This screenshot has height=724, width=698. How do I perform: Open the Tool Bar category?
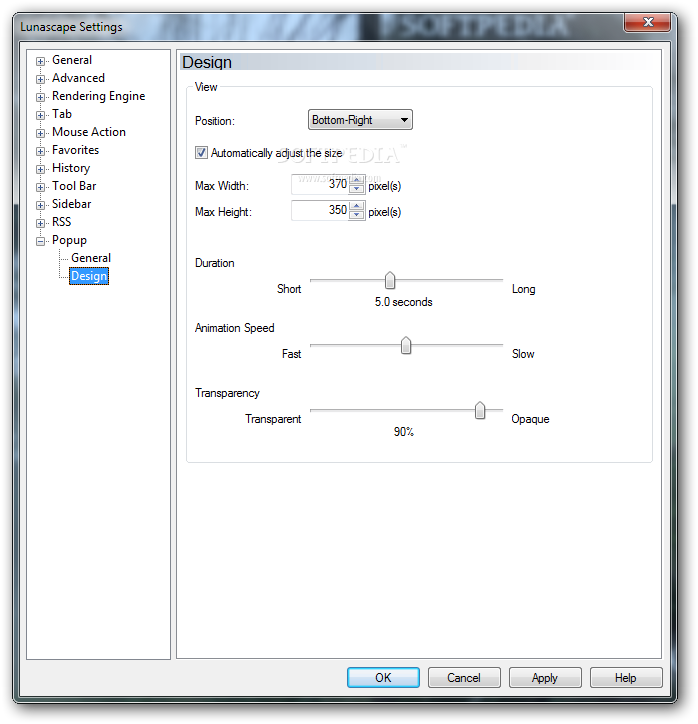74,186
